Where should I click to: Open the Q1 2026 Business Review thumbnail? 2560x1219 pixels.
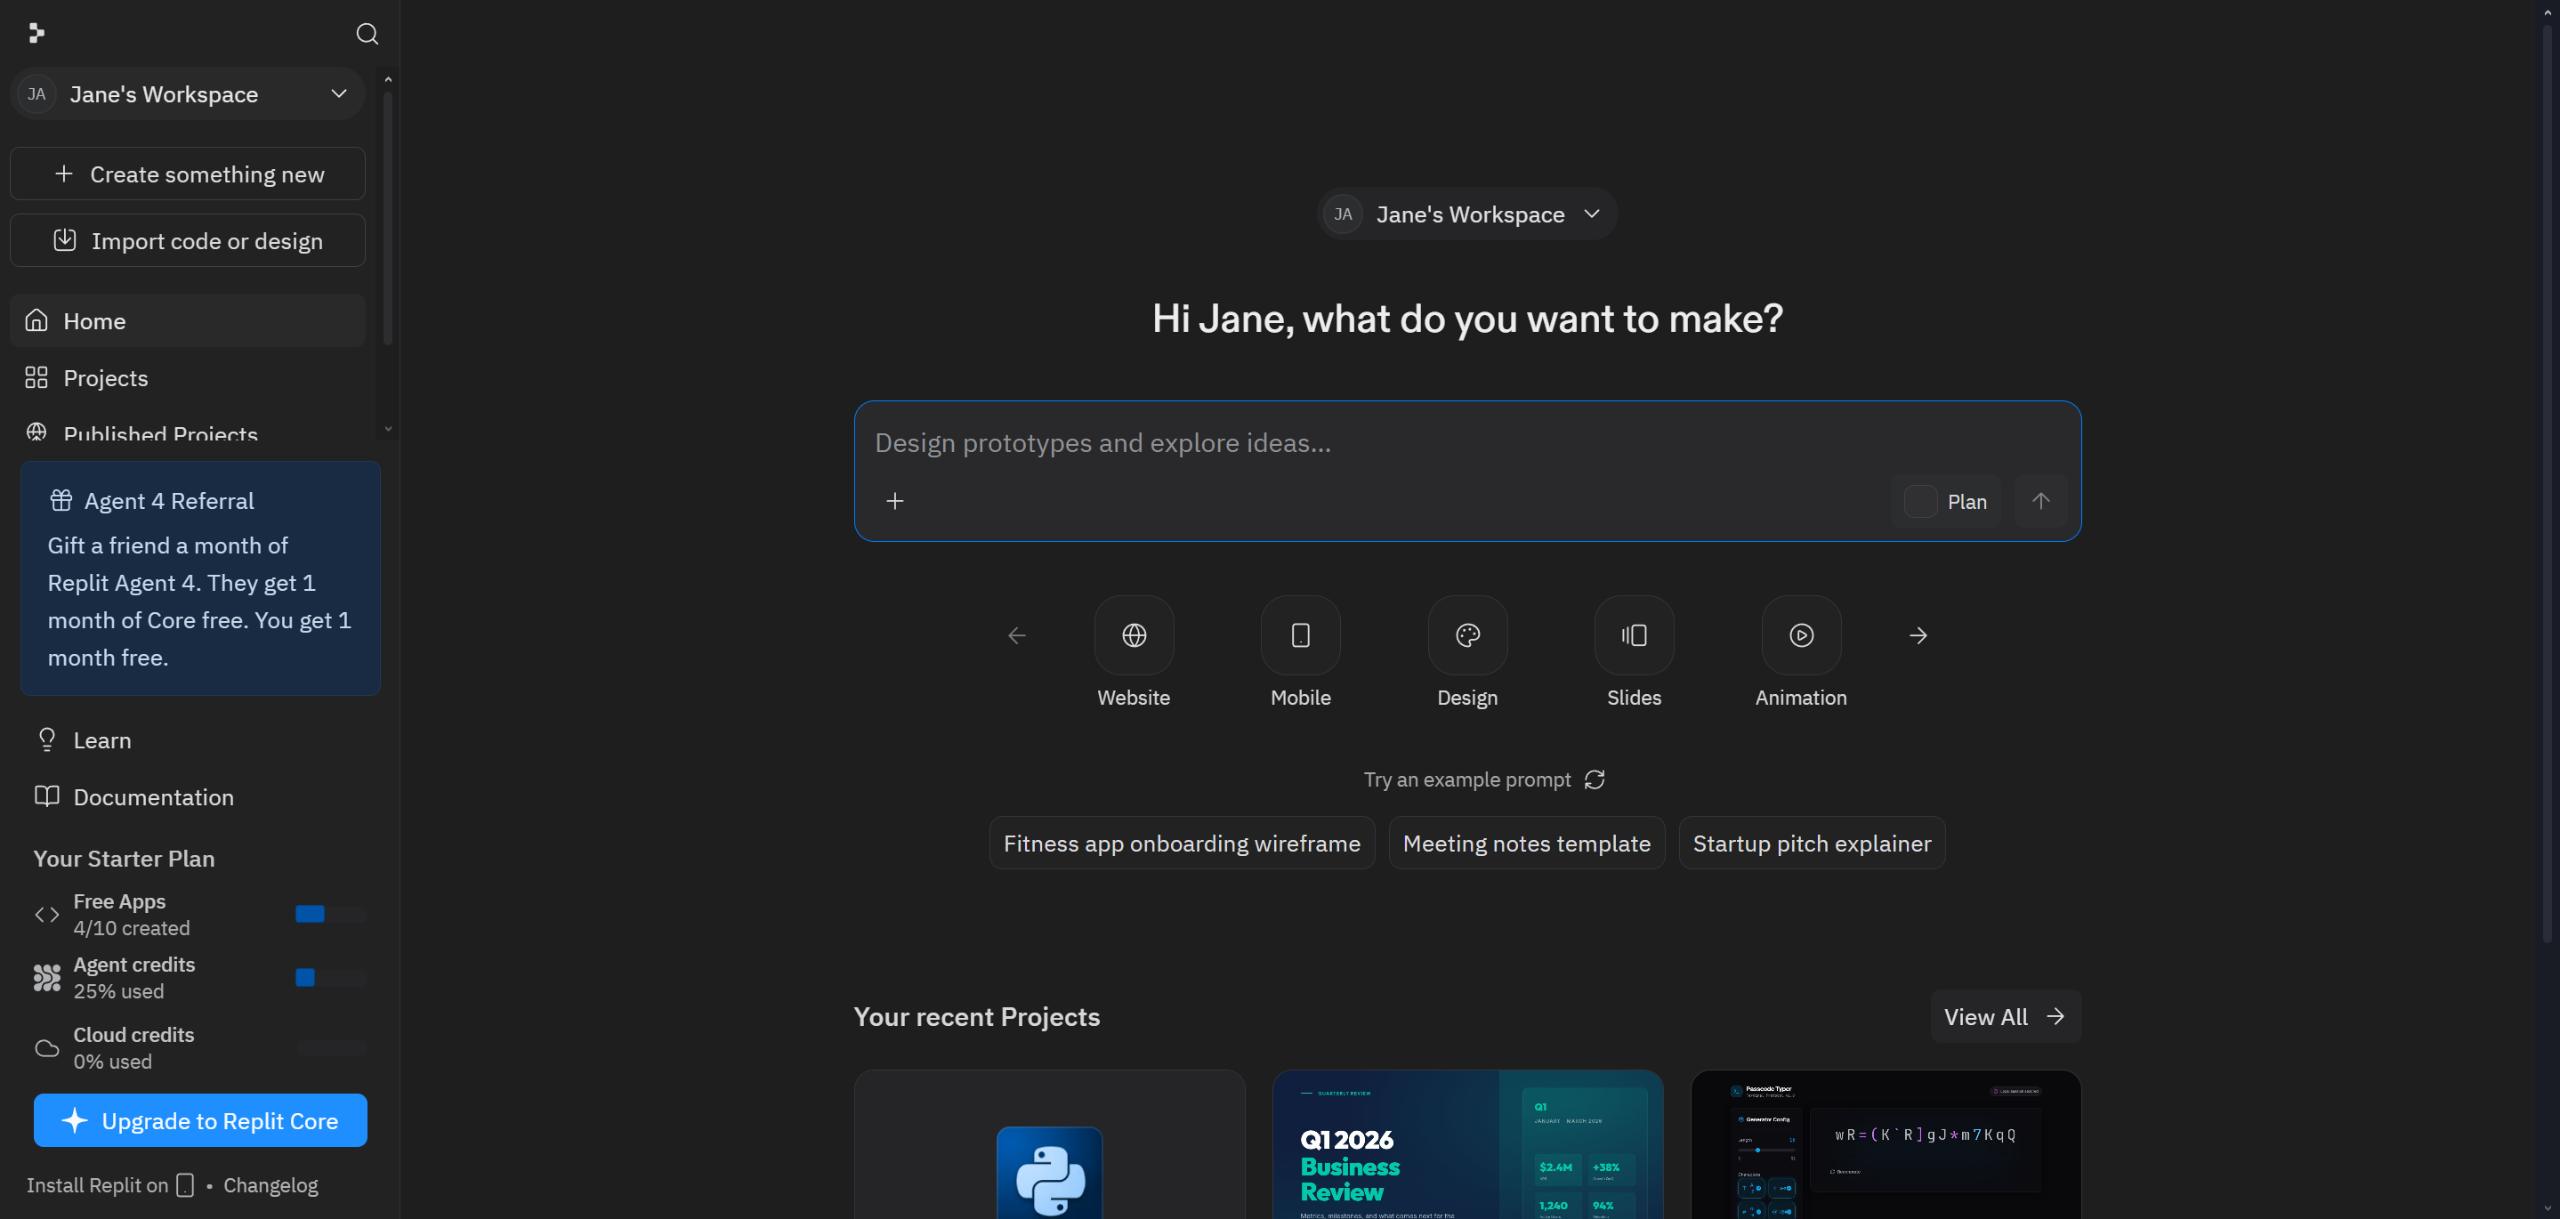coord(1467,1145)
